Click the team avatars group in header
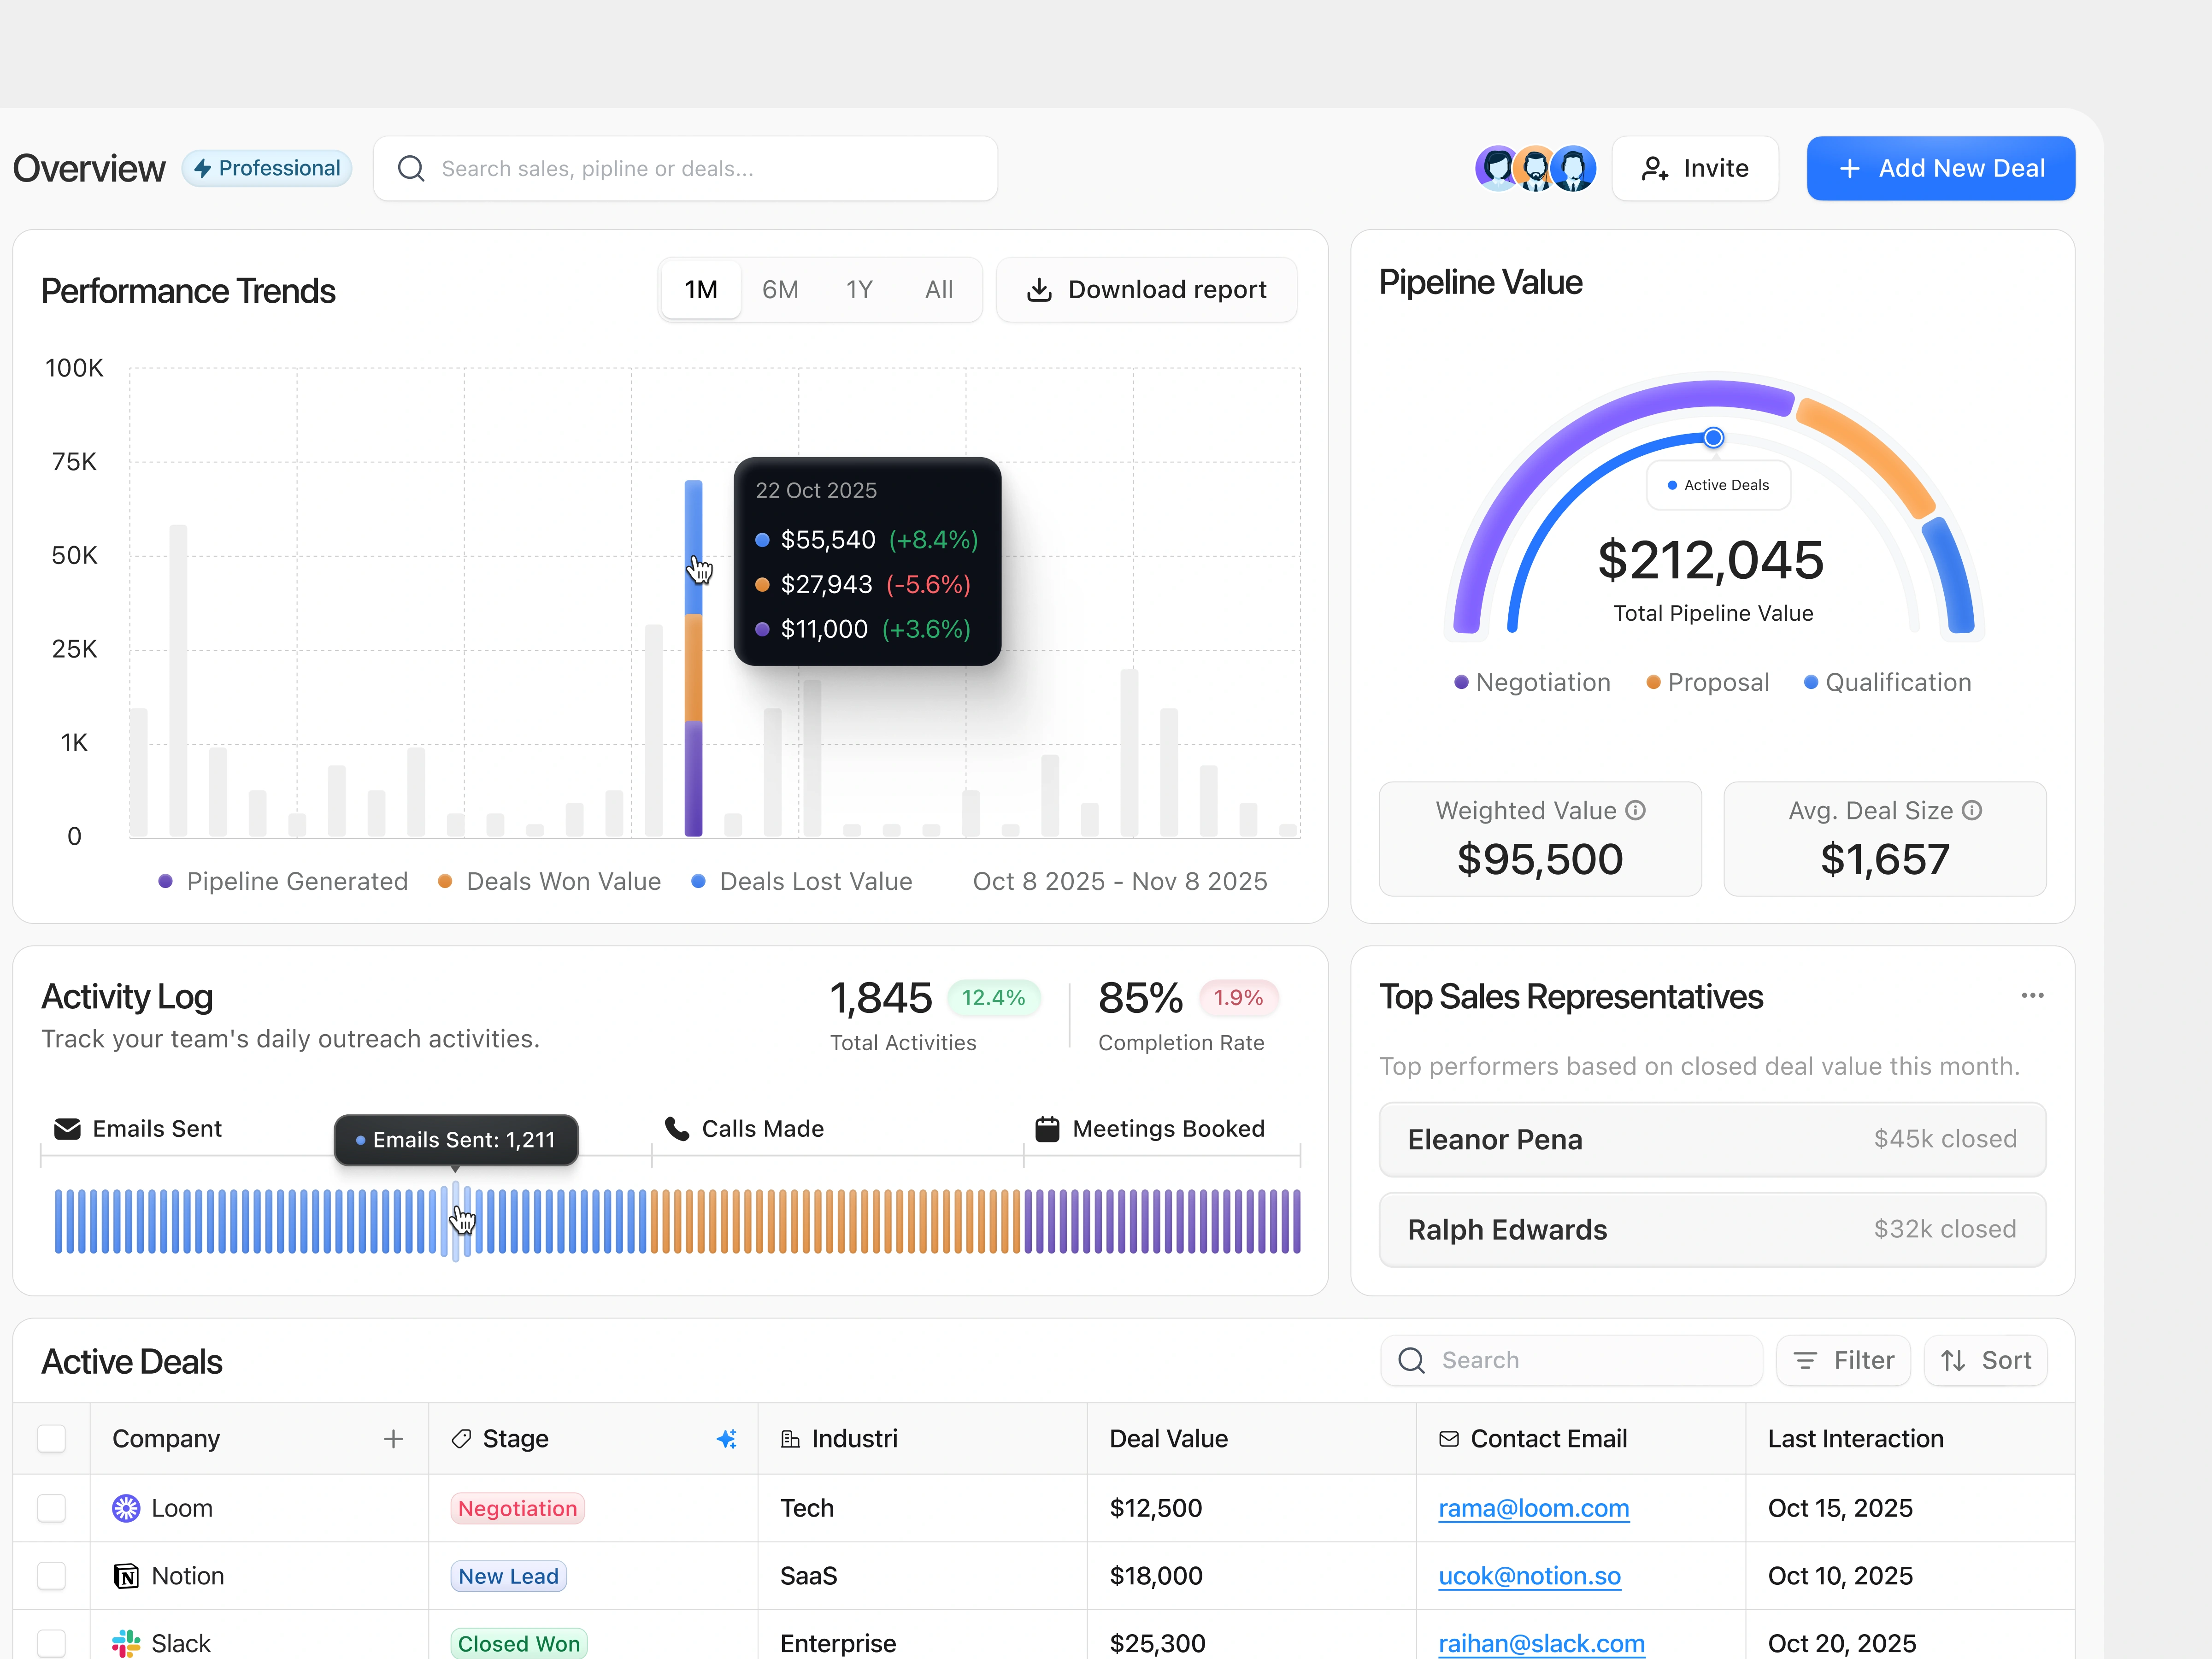This screenshot has width=2212, height=1659. [1535, 168]
